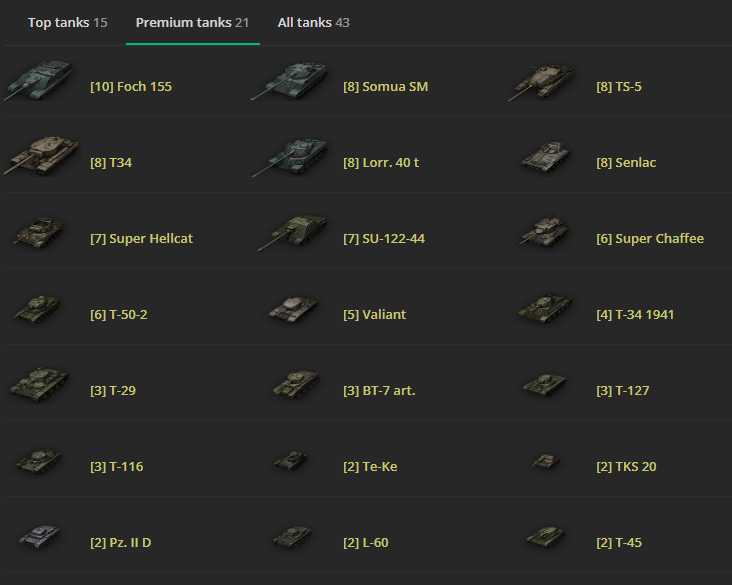
Task: Open the [2] Te-Ke tank link
Action: (370, 466)
